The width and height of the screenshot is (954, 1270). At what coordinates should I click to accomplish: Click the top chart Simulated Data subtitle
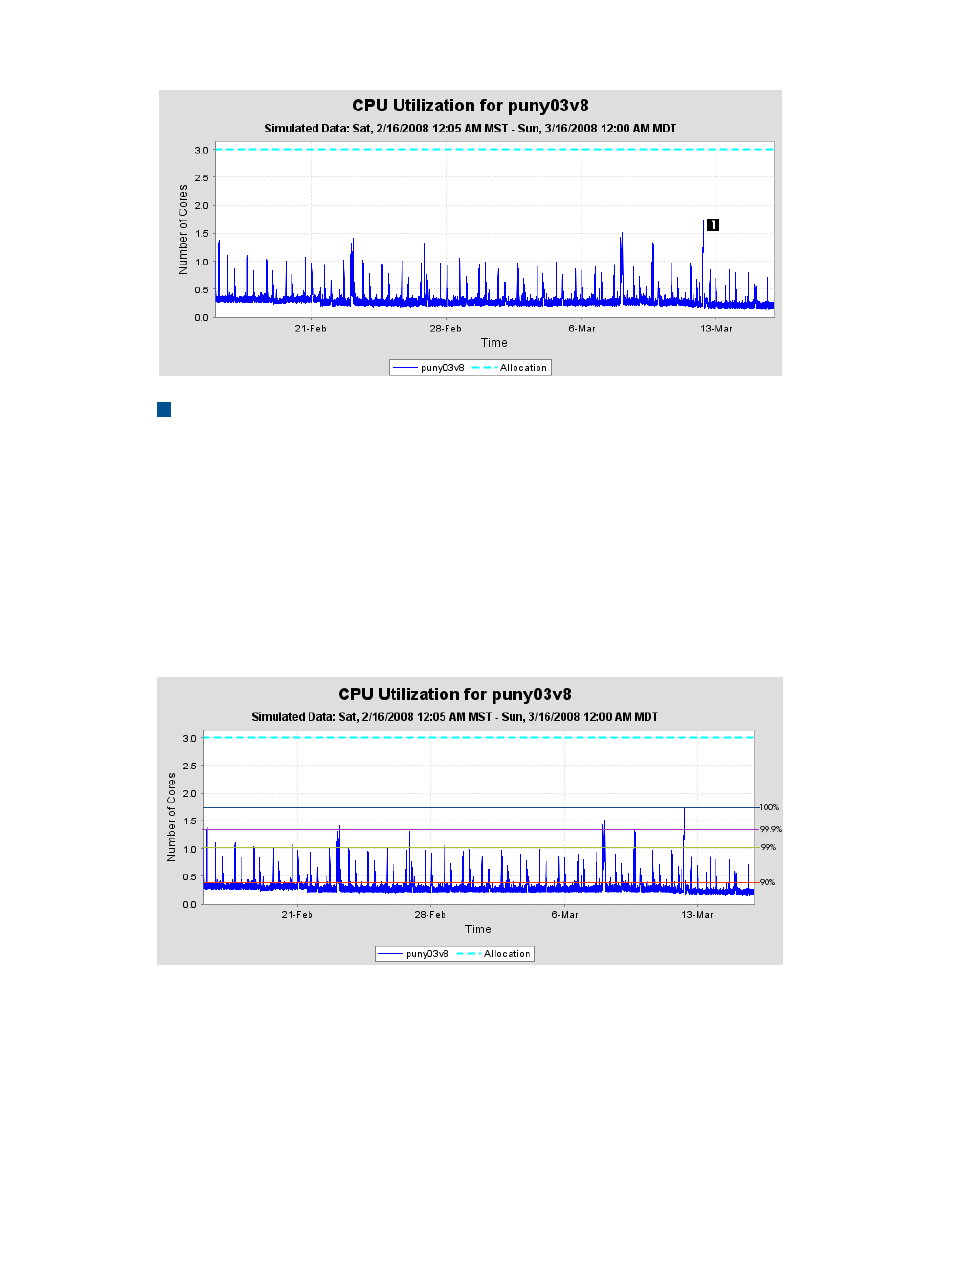pos(470,128)
